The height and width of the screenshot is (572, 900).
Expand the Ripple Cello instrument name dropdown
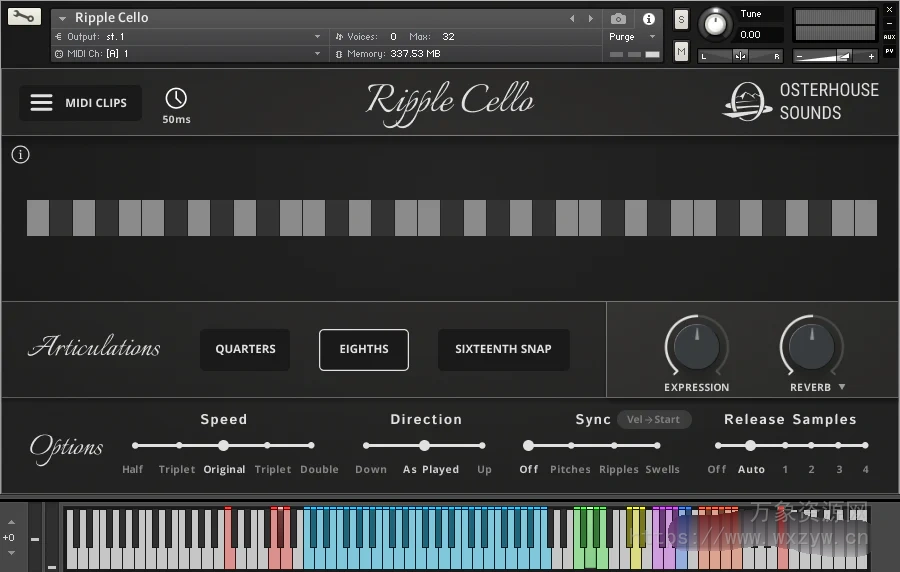62,18
